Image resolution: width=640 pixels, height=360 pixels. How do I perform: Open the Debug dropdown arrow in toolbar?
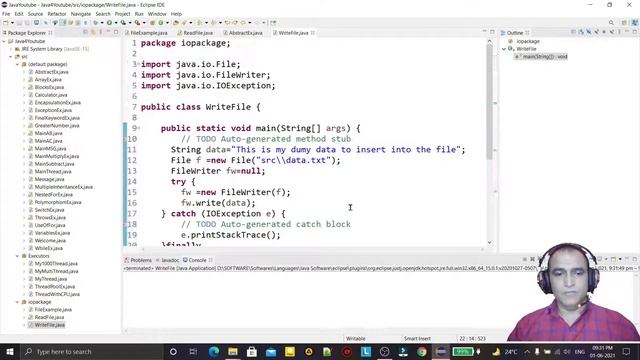102,23
